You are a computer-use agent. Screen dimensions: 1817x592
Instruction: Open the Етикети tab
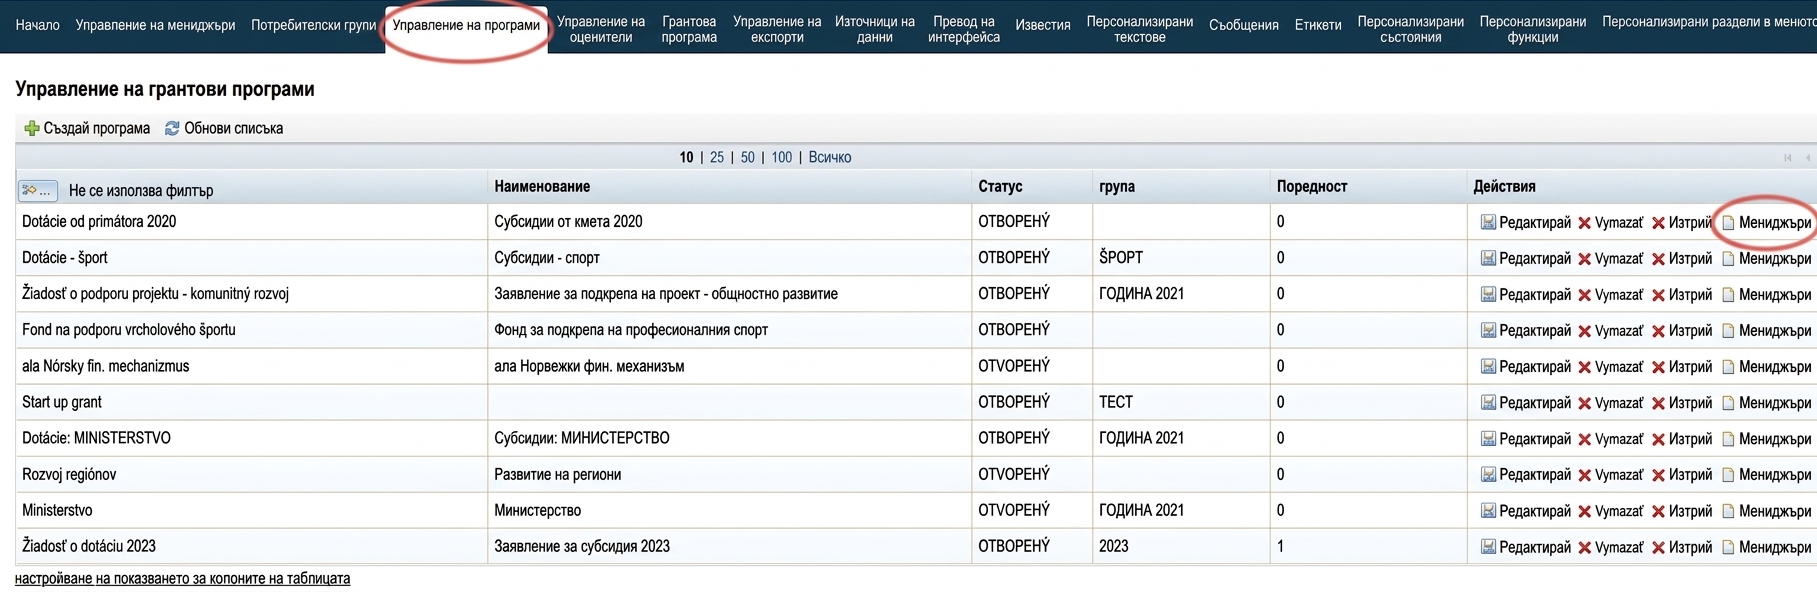click(x=1318, y=25)
